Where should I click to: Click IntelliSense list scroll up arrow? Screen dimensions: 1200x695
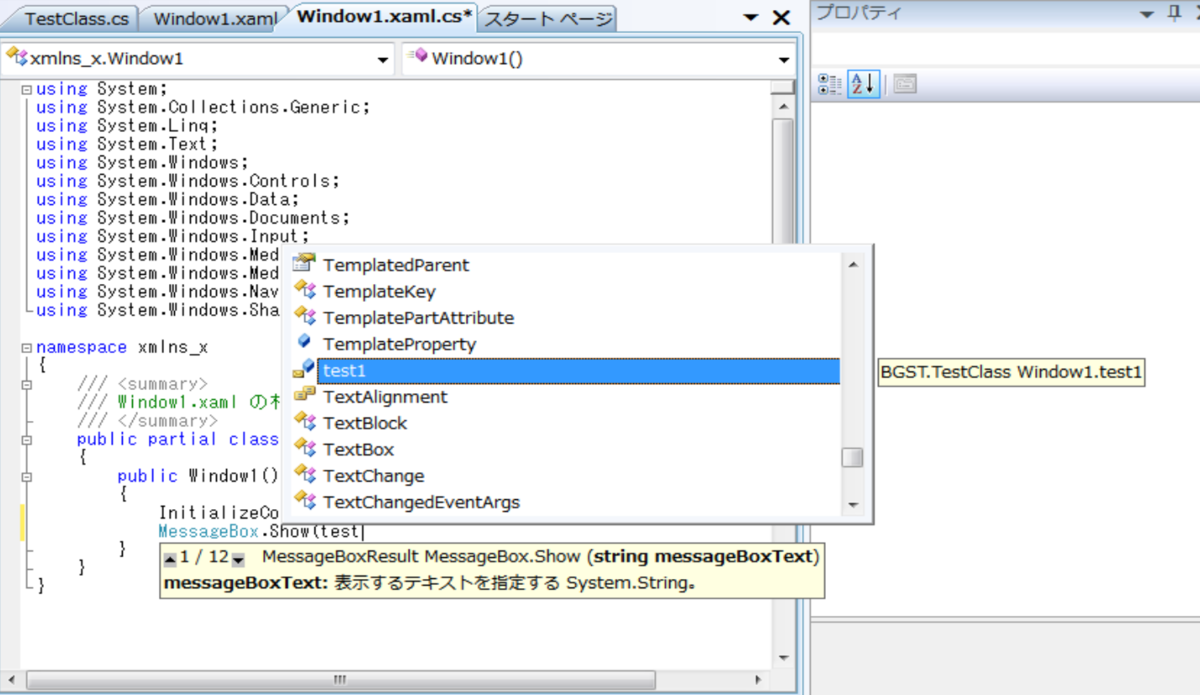click(x=852, y=264)
